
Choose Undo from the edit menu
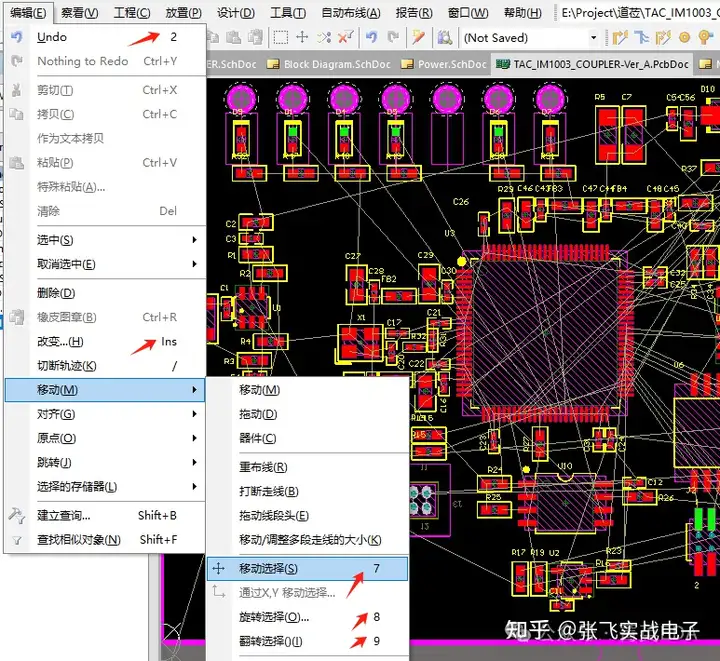click(105, 37)
